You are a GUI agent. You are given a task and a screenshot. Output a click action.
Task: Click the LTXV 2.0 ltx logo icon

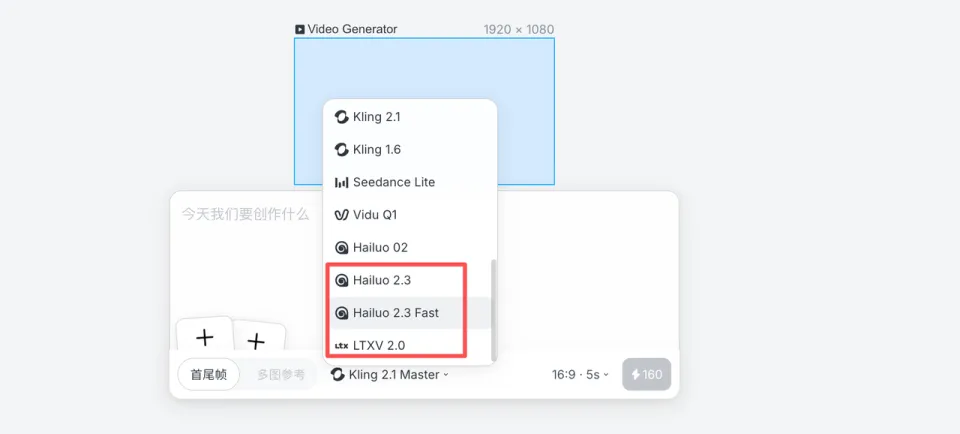tap(342, 346)
